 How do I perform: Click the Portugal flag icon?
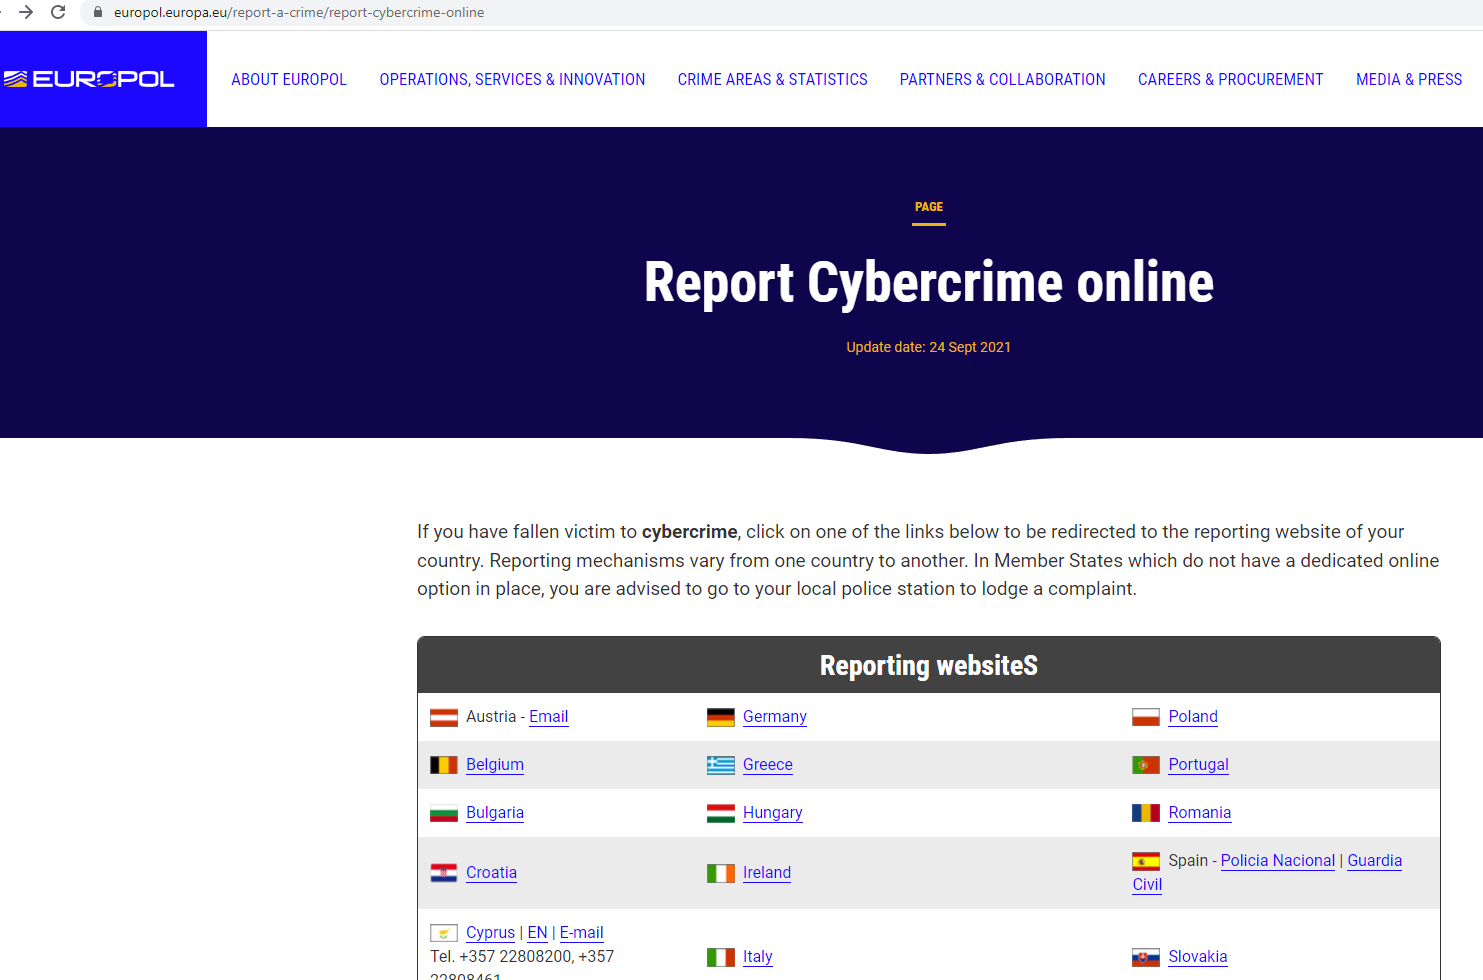[x=1146, y=765]
